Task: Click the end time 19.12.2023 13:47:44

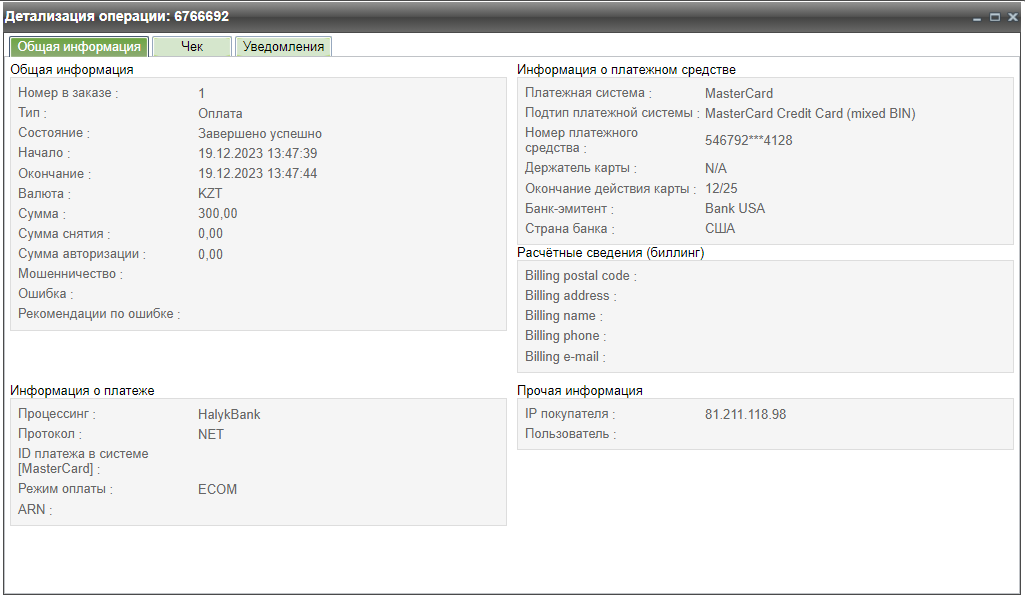Action: point(258,174)
